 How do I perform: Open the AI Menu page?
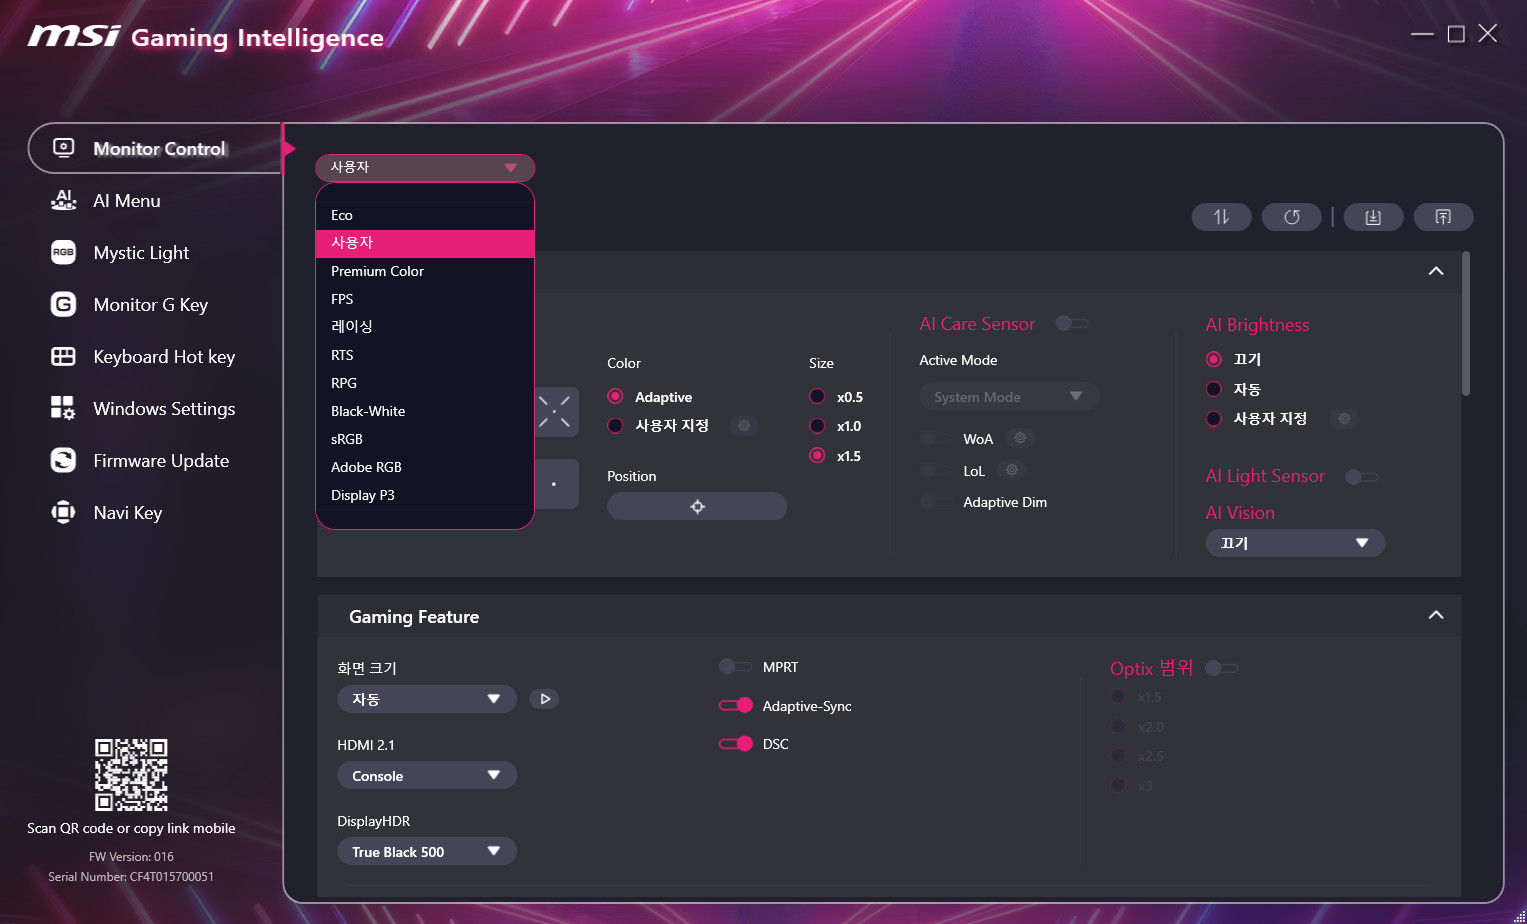point(126,201)
